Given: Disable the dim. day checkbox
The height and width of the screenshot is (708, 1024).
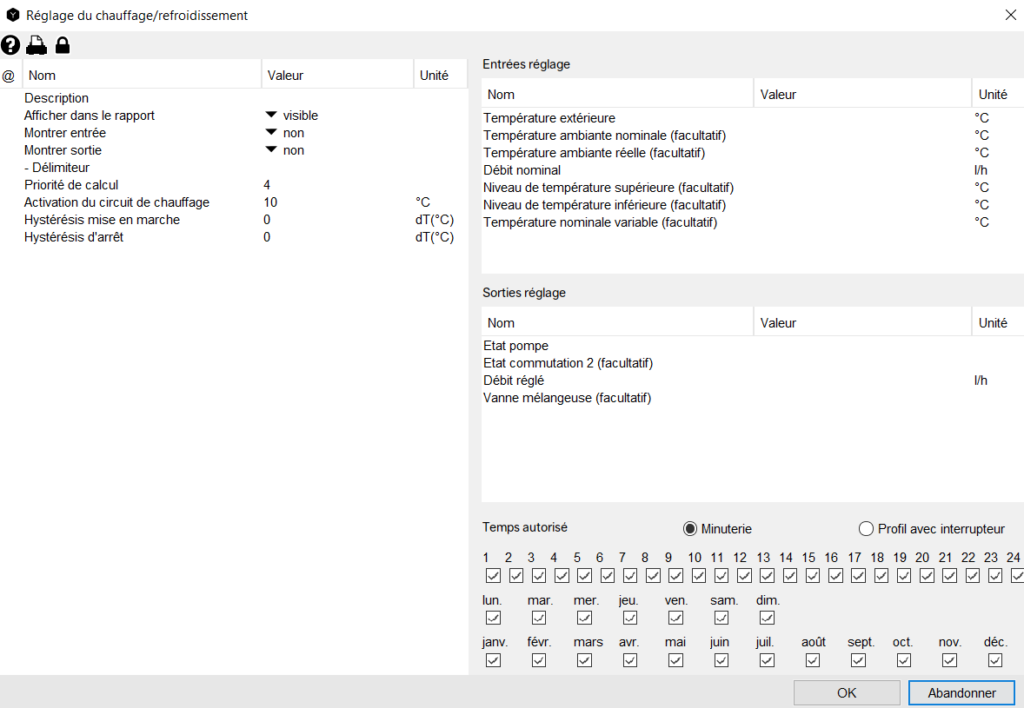Looking at the screenshot, I should click(767, 618).
